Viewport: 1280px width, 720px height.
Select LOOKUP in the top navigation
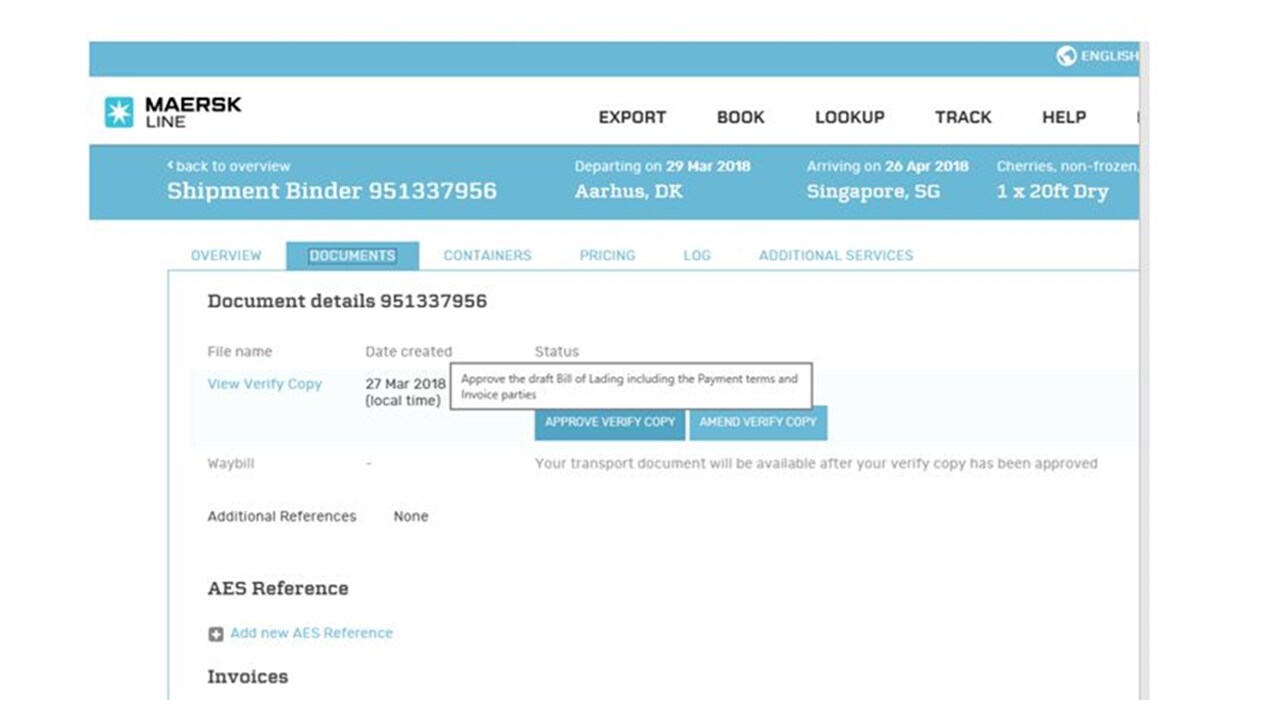849,117
